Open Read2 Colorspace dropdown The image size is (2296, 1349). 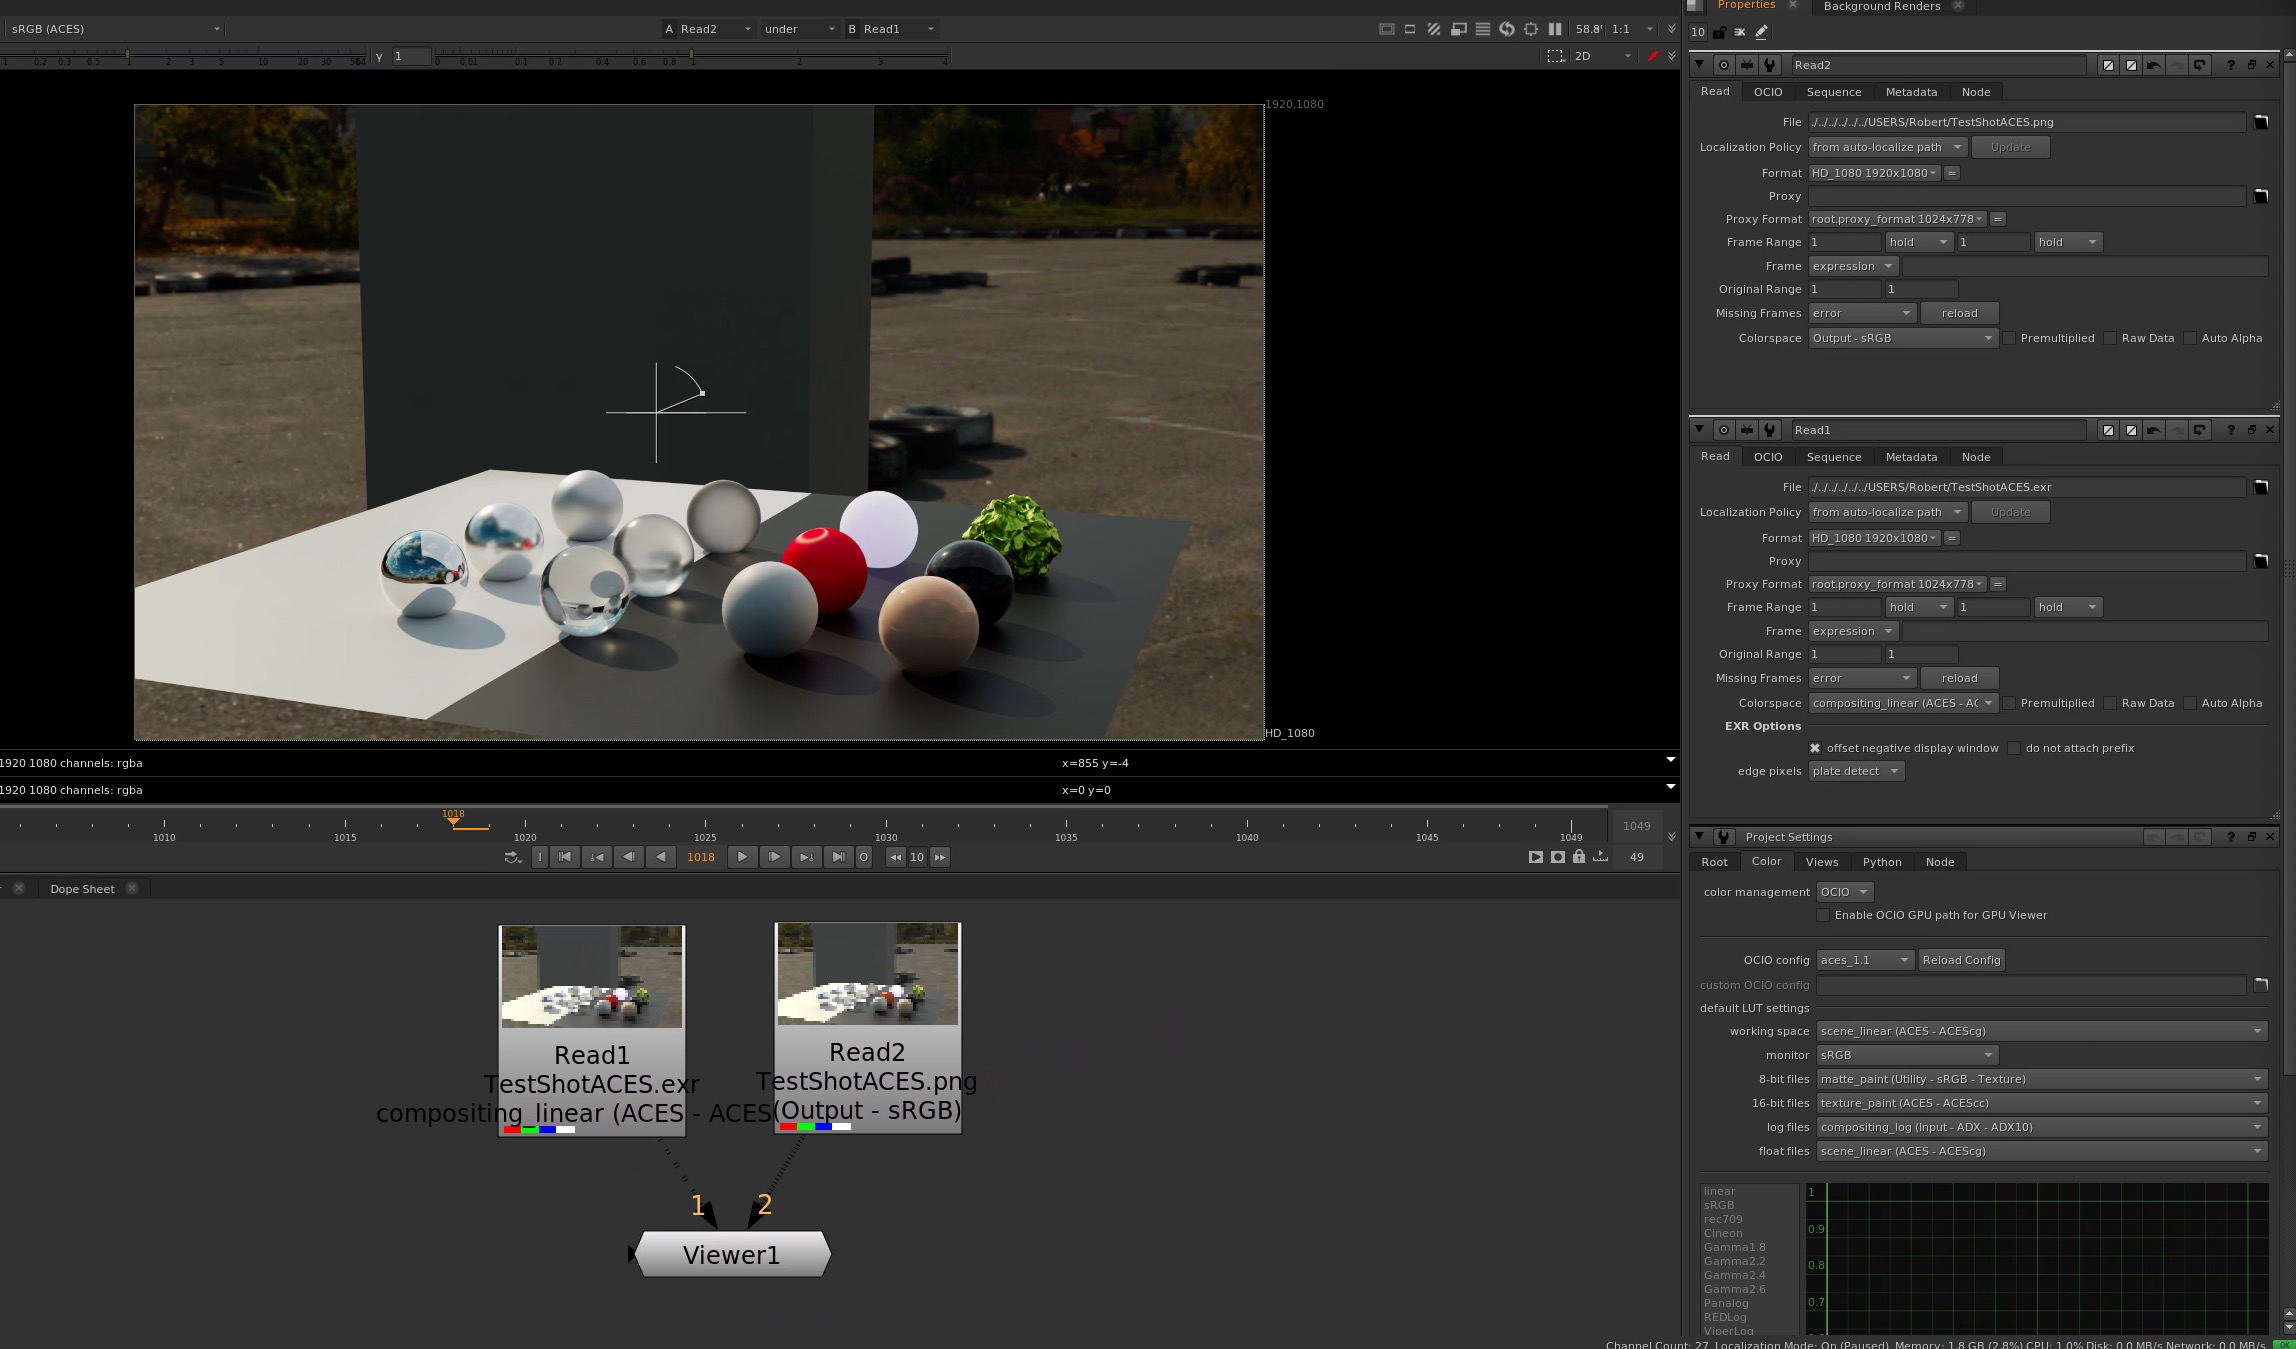1903,338
